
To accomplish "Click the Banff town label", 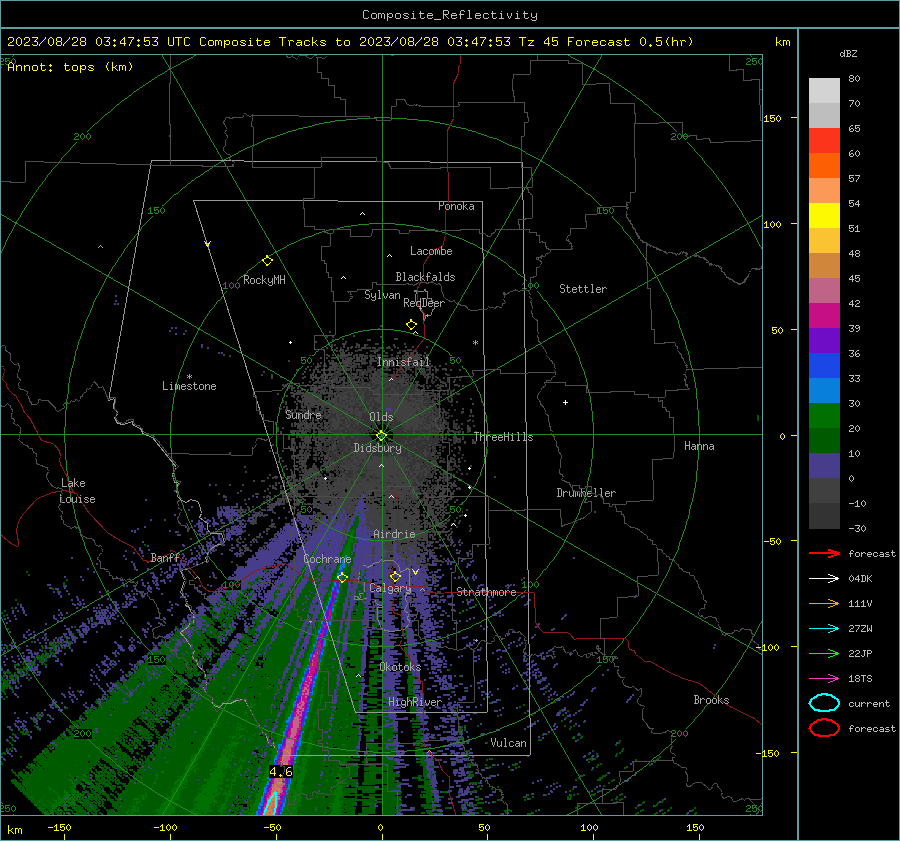I will pyautogui.click(x=165, y=558).
